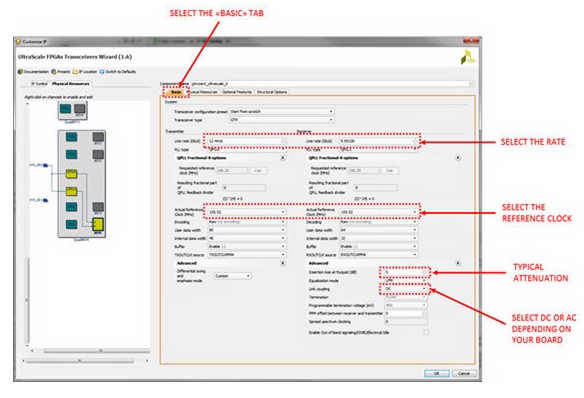The image size is (584, 398).
Task: Collapse receiver QPLL Fractional-N options section
Action: [x=458, y=158]
